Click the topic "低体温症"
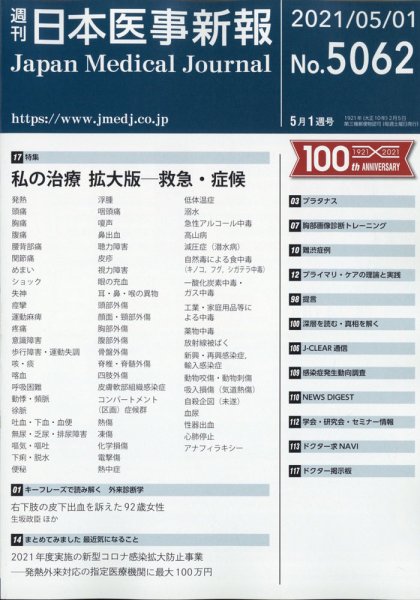The width and height of the screenshot is (420, 600). point(199,200)
